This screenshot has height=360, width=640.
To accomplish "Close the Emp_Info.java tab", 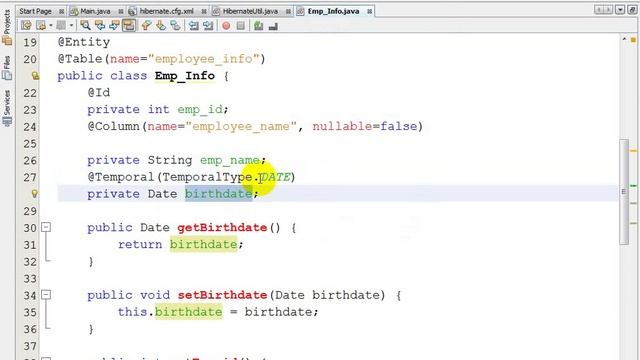I will [x=369, y=11].
